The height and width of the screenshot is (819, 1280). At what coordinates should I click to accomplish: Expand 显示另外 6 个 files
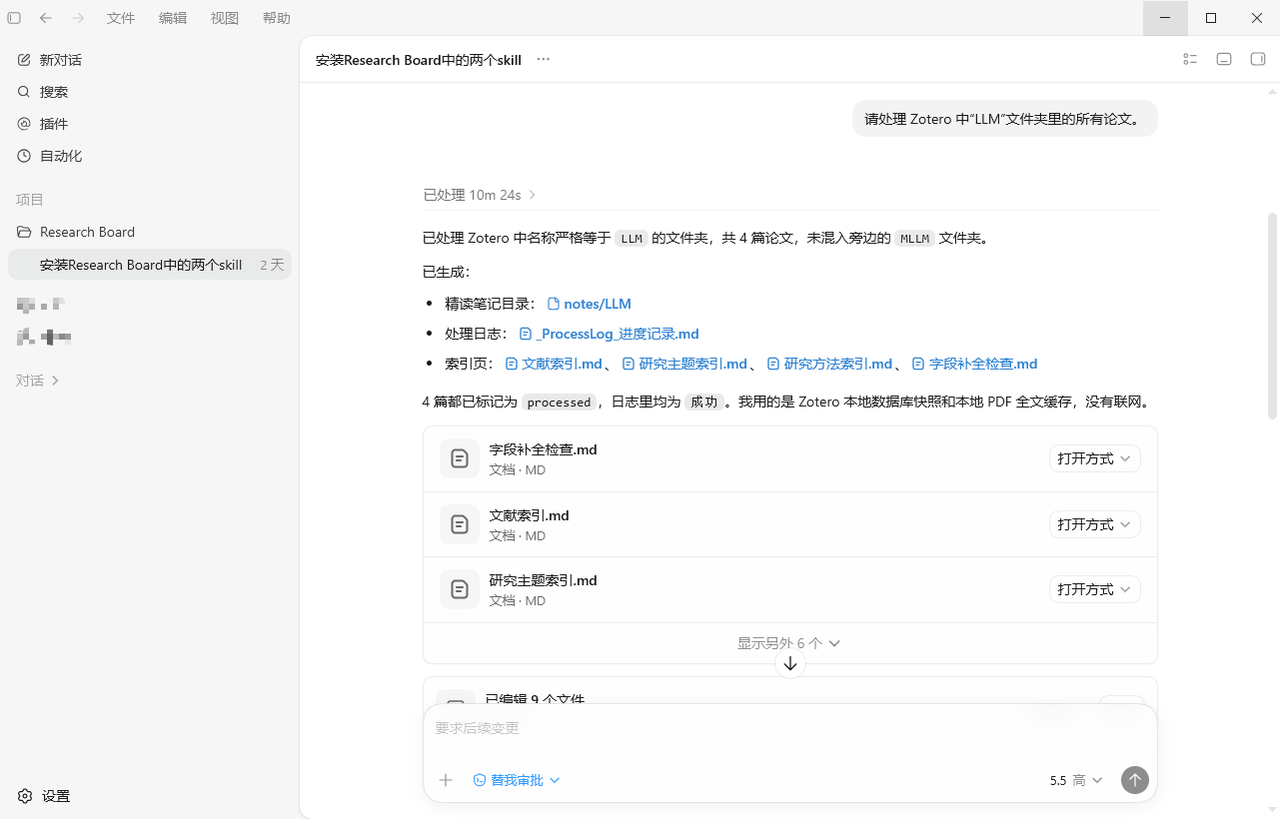pos(789,643)
